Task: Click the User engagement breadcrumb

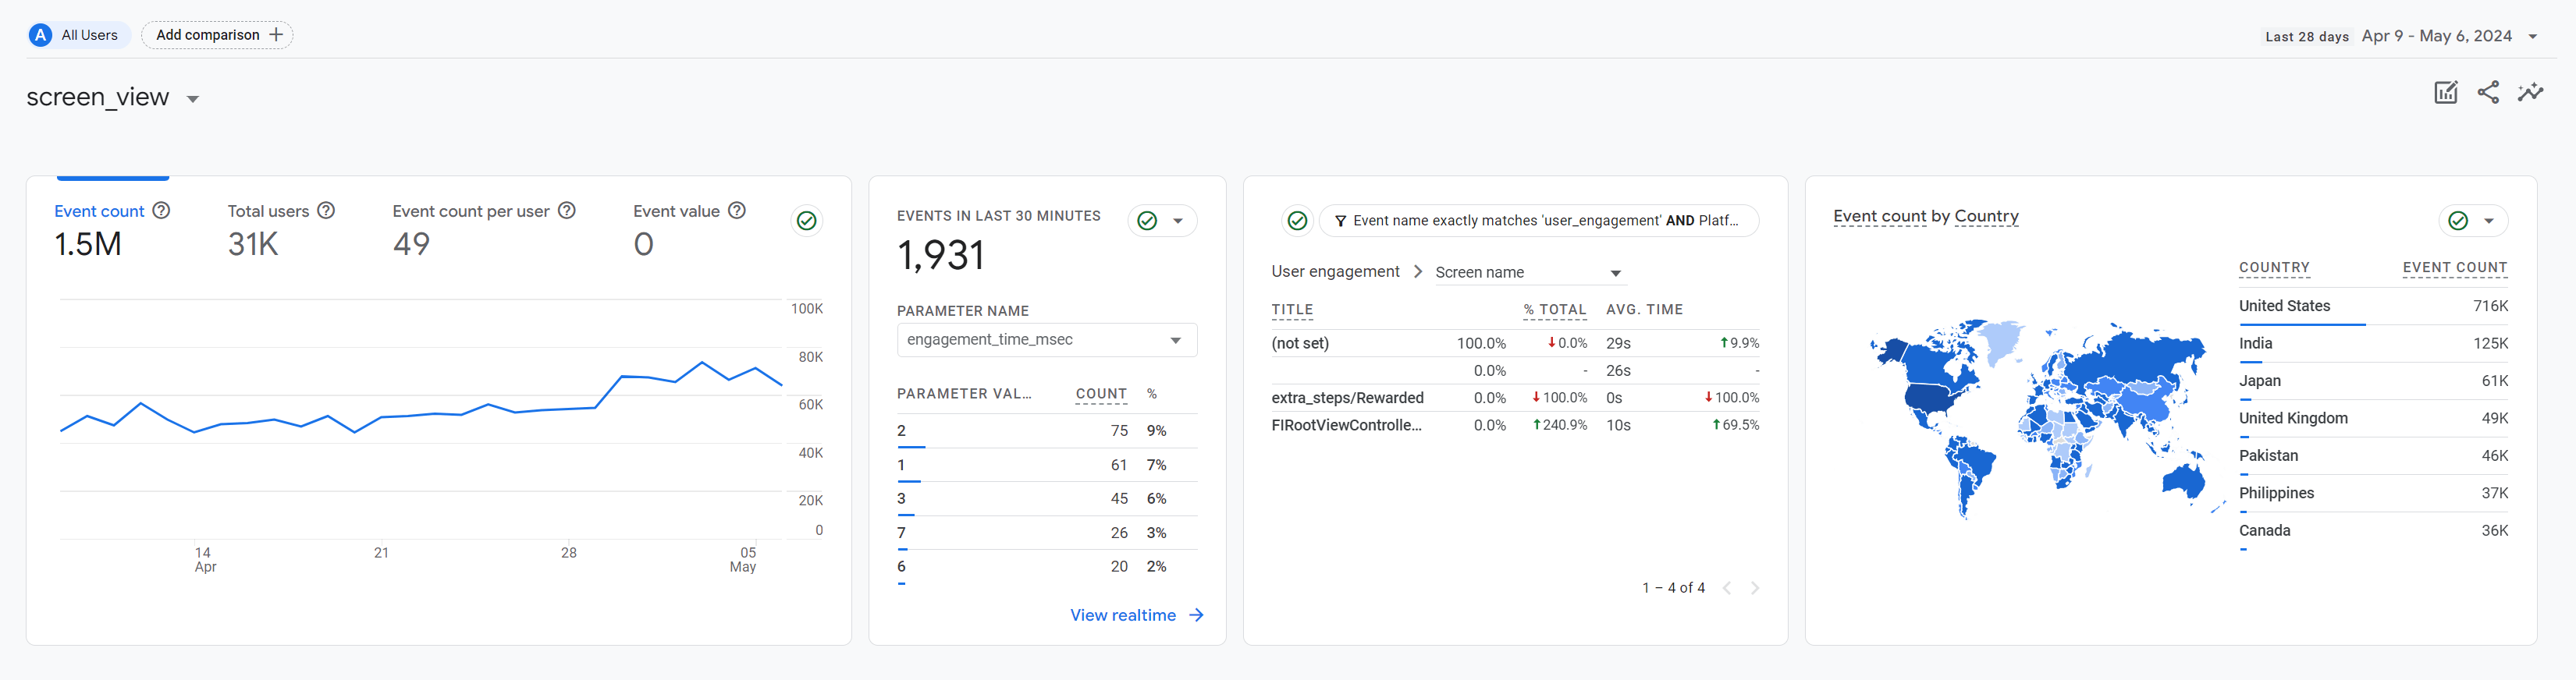Action: coord(1335,272)
